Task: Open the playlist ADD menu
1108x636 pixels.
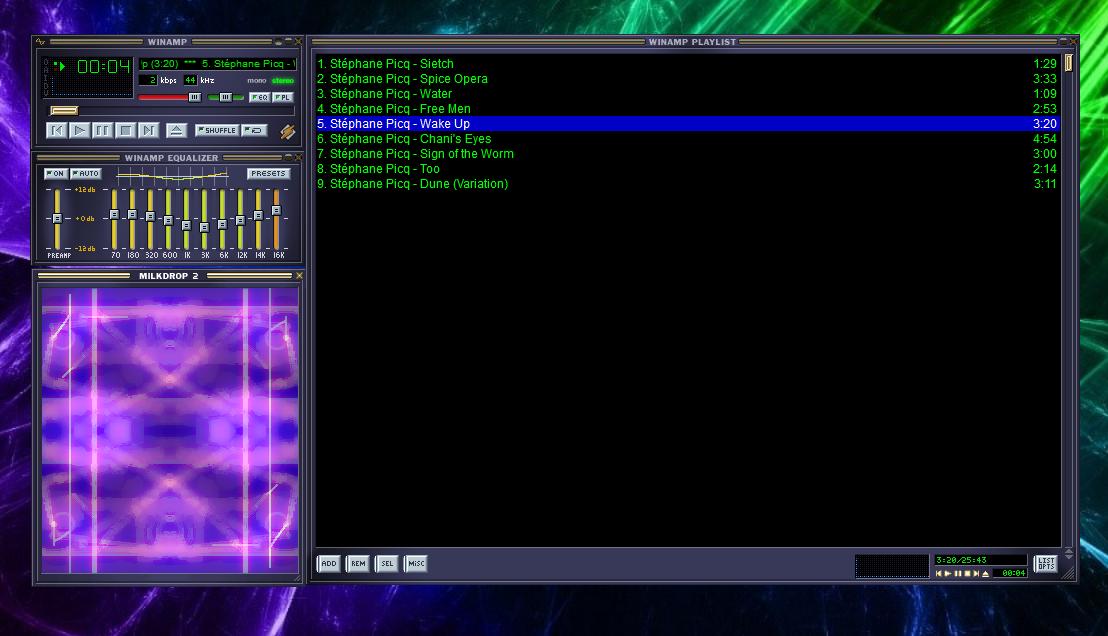Action: (329, 563)
